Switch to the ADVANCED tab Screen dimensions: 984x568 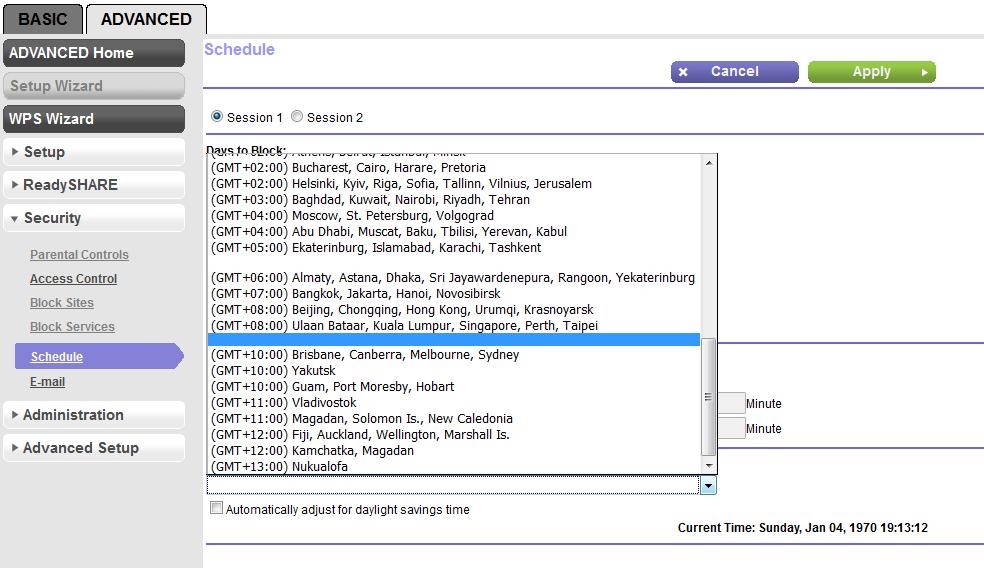pyautogui.click(x=146, y=19)
